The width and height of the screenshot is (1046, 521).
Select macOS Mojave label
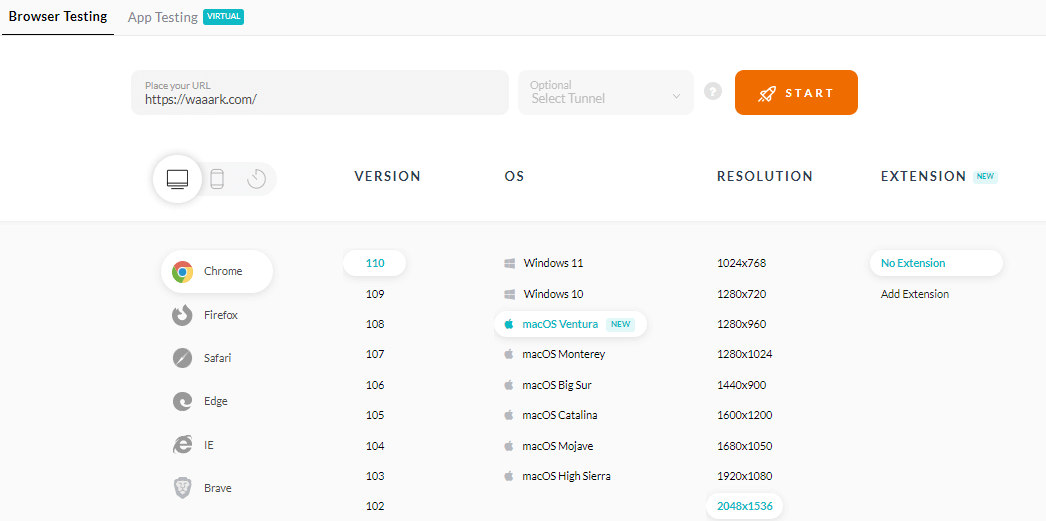(558, 446)
